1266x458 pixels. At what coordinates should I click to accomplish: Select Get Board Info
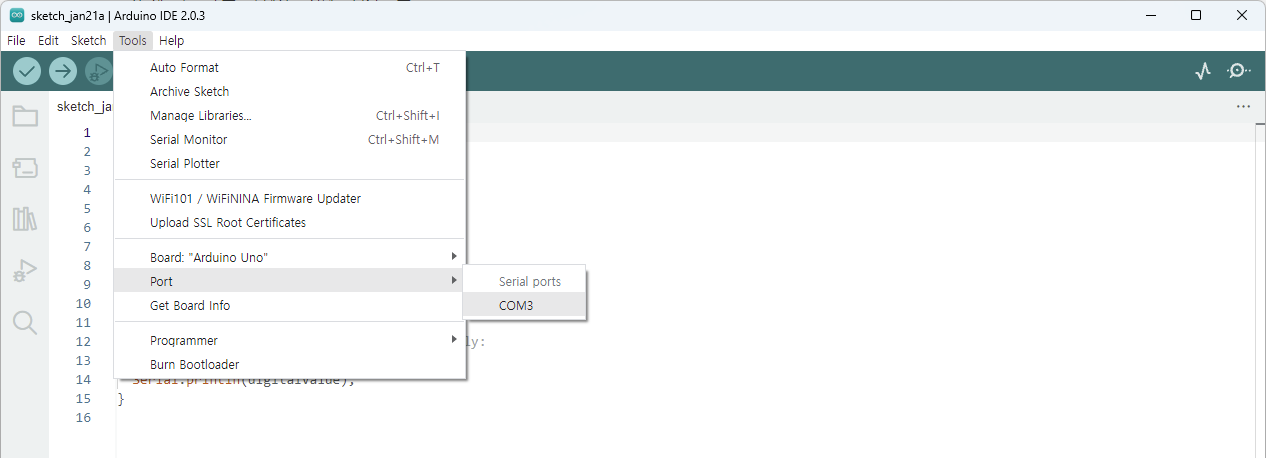[290, 306]
